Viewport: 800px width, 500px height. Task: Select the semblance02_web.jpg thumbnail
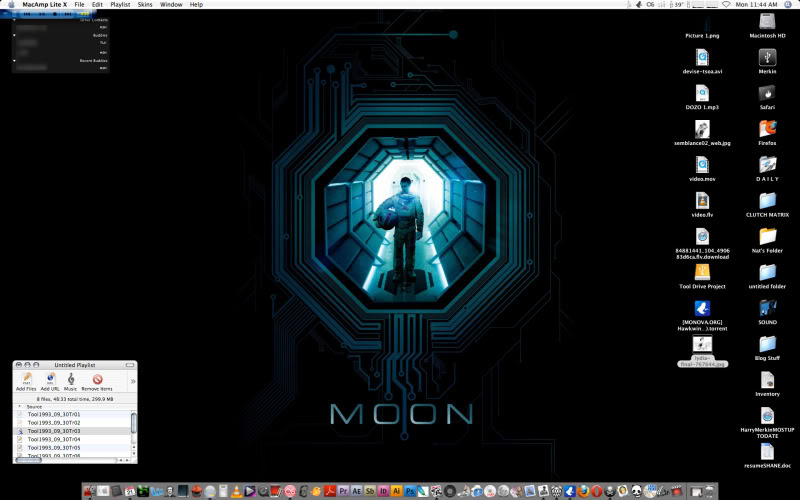[x=702, y=129]
